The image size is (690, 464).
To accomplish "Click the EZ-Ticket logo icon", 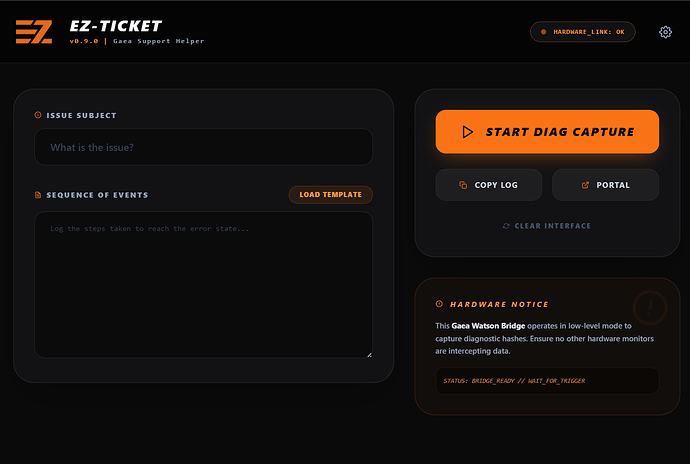I will click(x=33, y=32).
